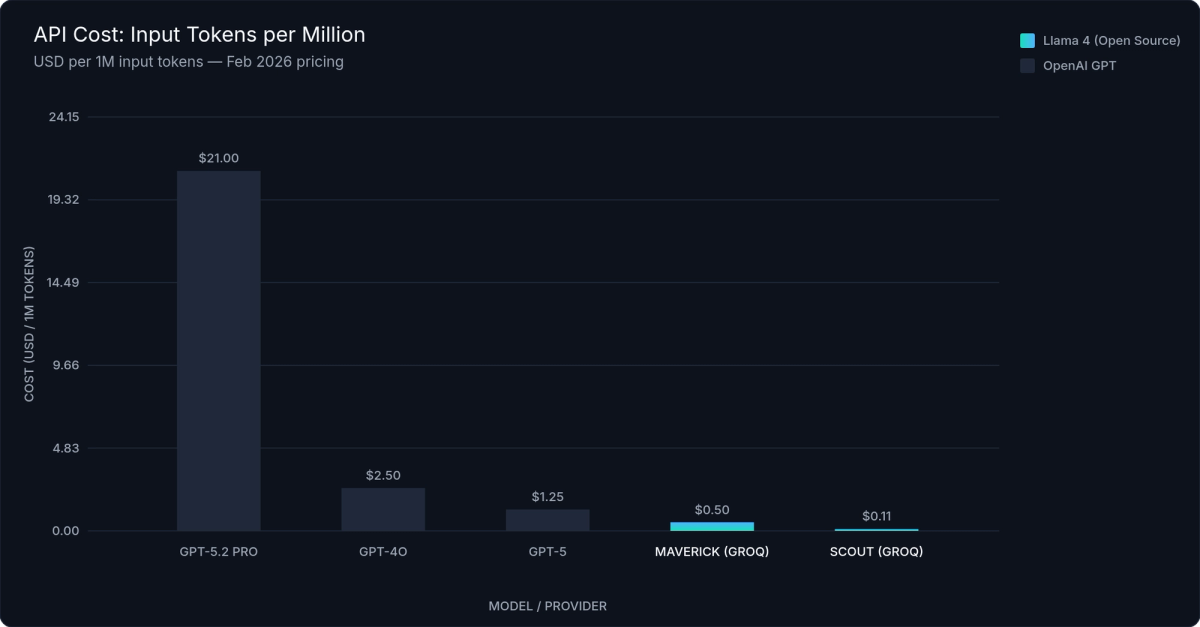This screenshot has width=1200, height=627.
Task: Select the GPT-4O bar
Action: pos(383,510)
